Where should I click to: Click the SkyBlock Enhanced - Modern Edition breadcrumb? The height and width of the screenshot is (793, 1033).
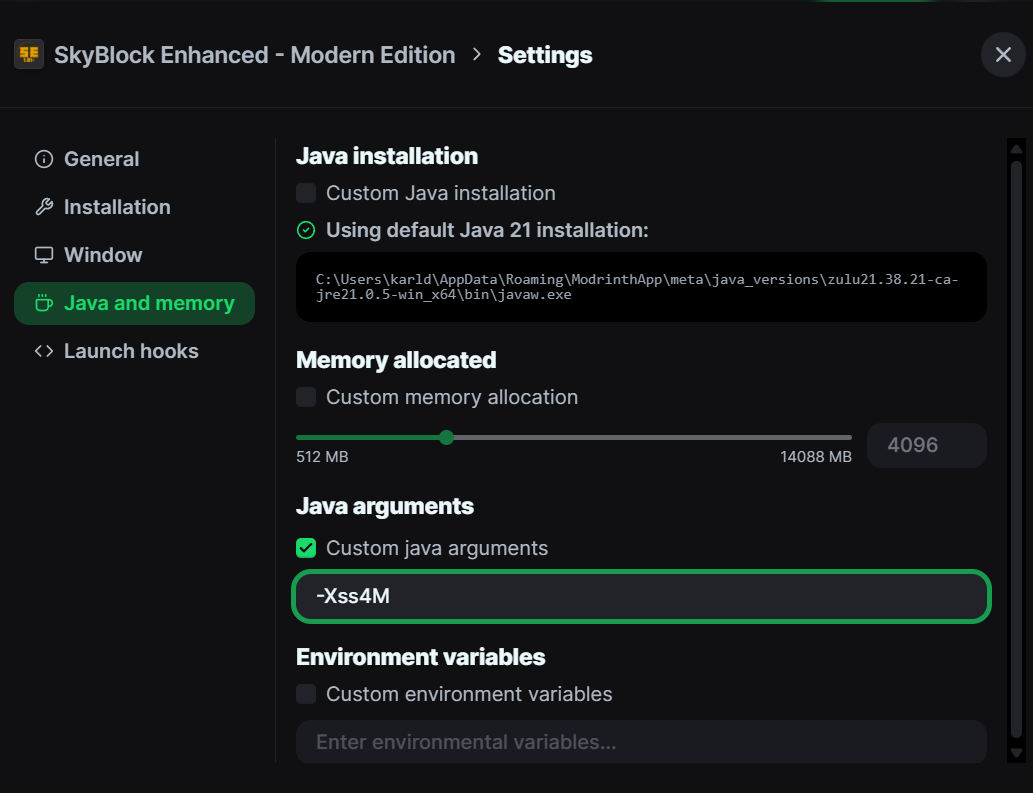(x=254, y=55)
